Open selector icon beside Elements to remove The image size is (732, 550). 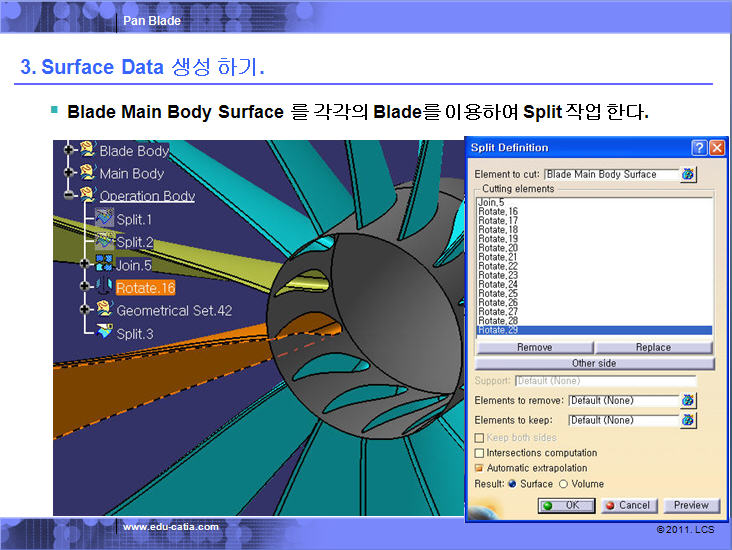tap(688, 400)
